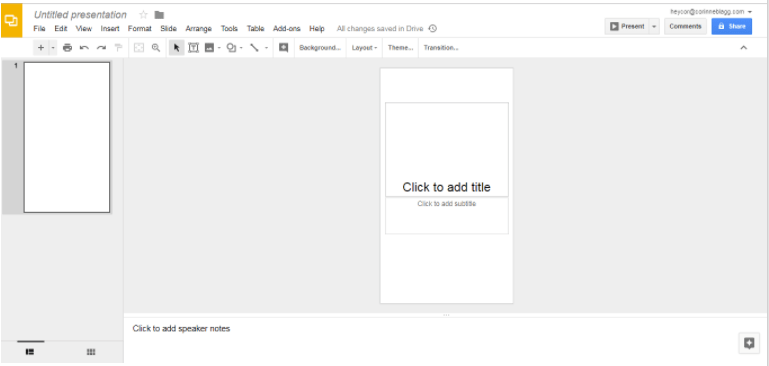Click the blue Share button
Screen dimensions: 769x366
point(731,26)
